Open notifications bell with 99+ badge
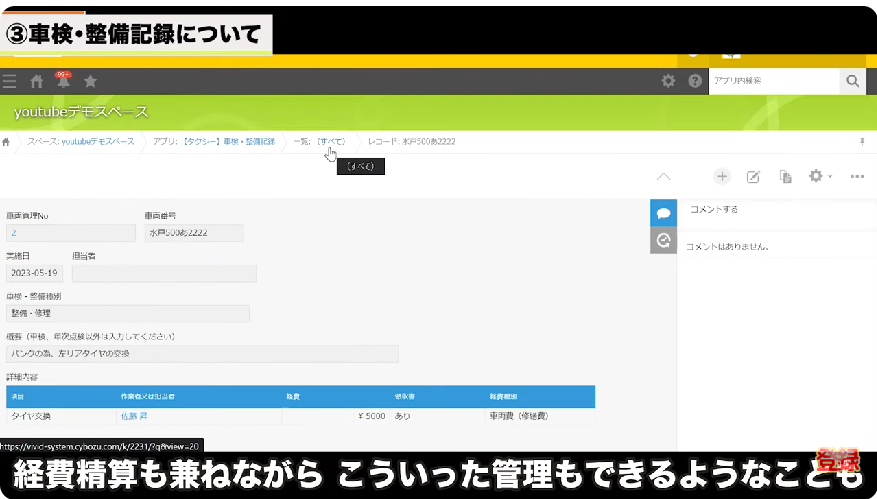877x499 pixels. pyautogui.click(x=63, y=81)
